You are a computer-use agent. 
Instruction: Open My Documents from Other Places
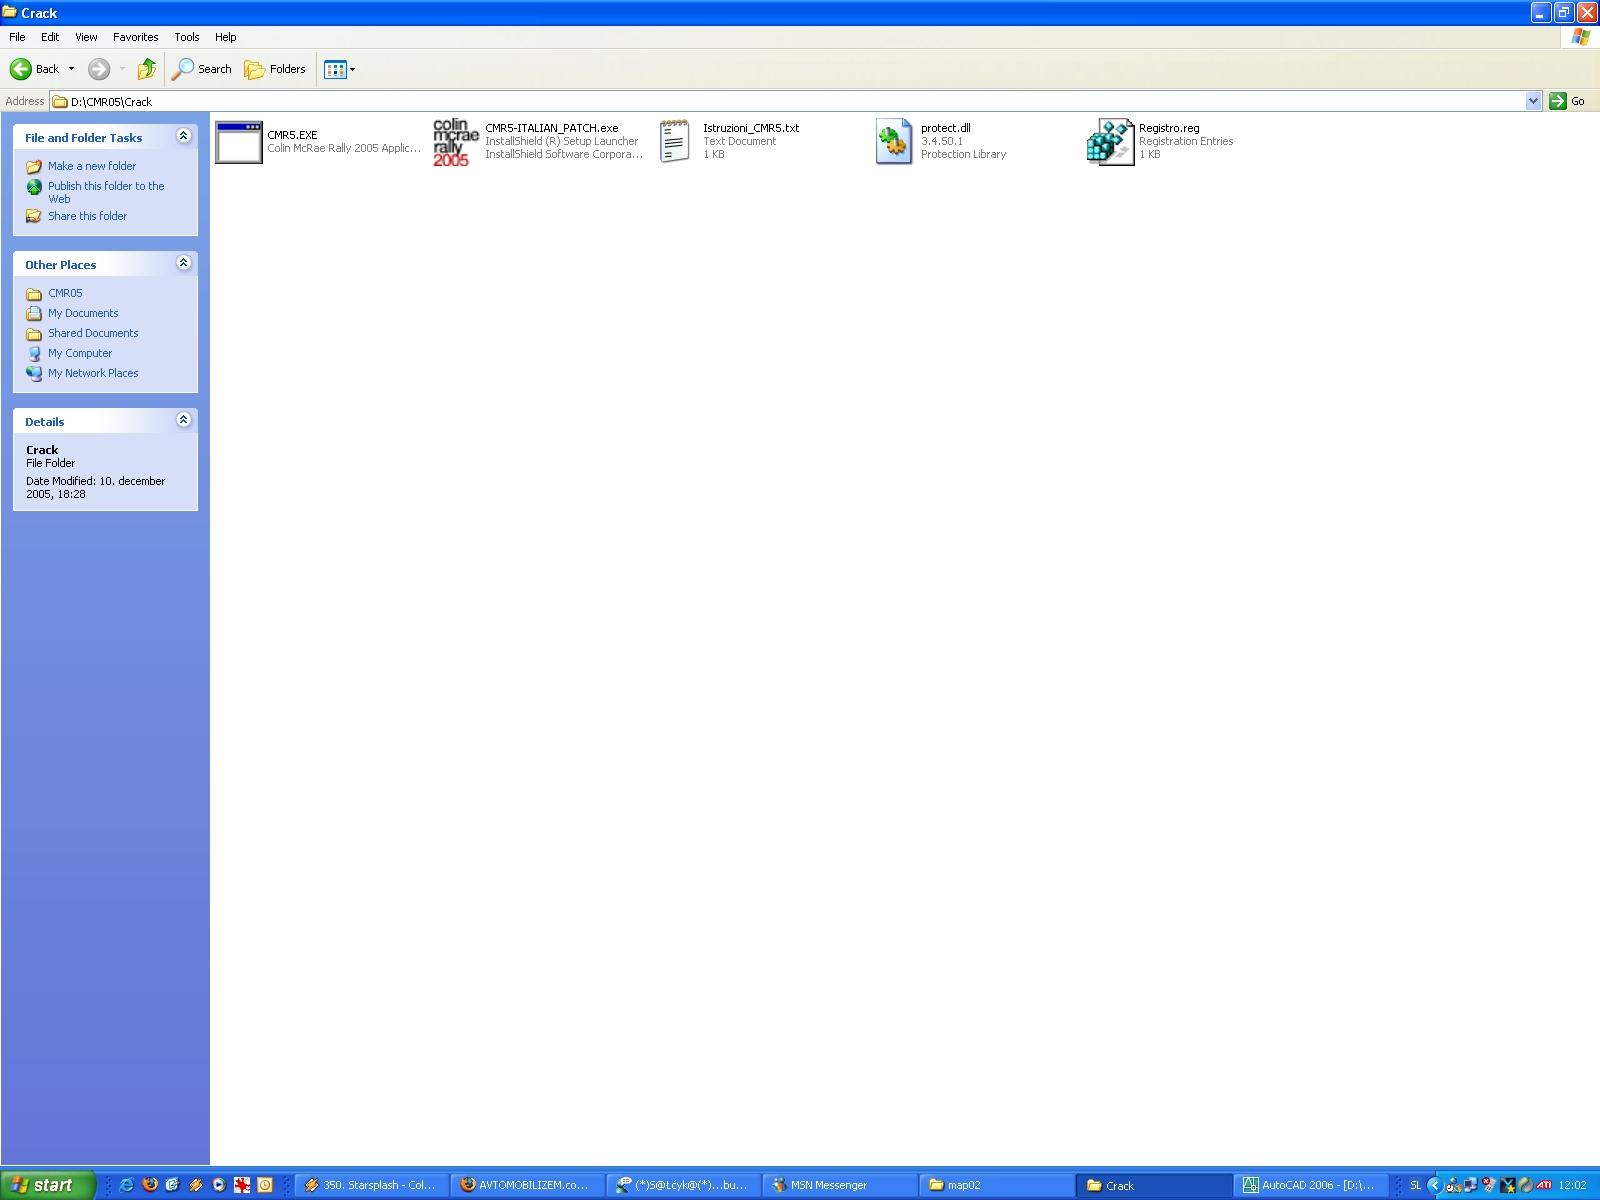83,313
